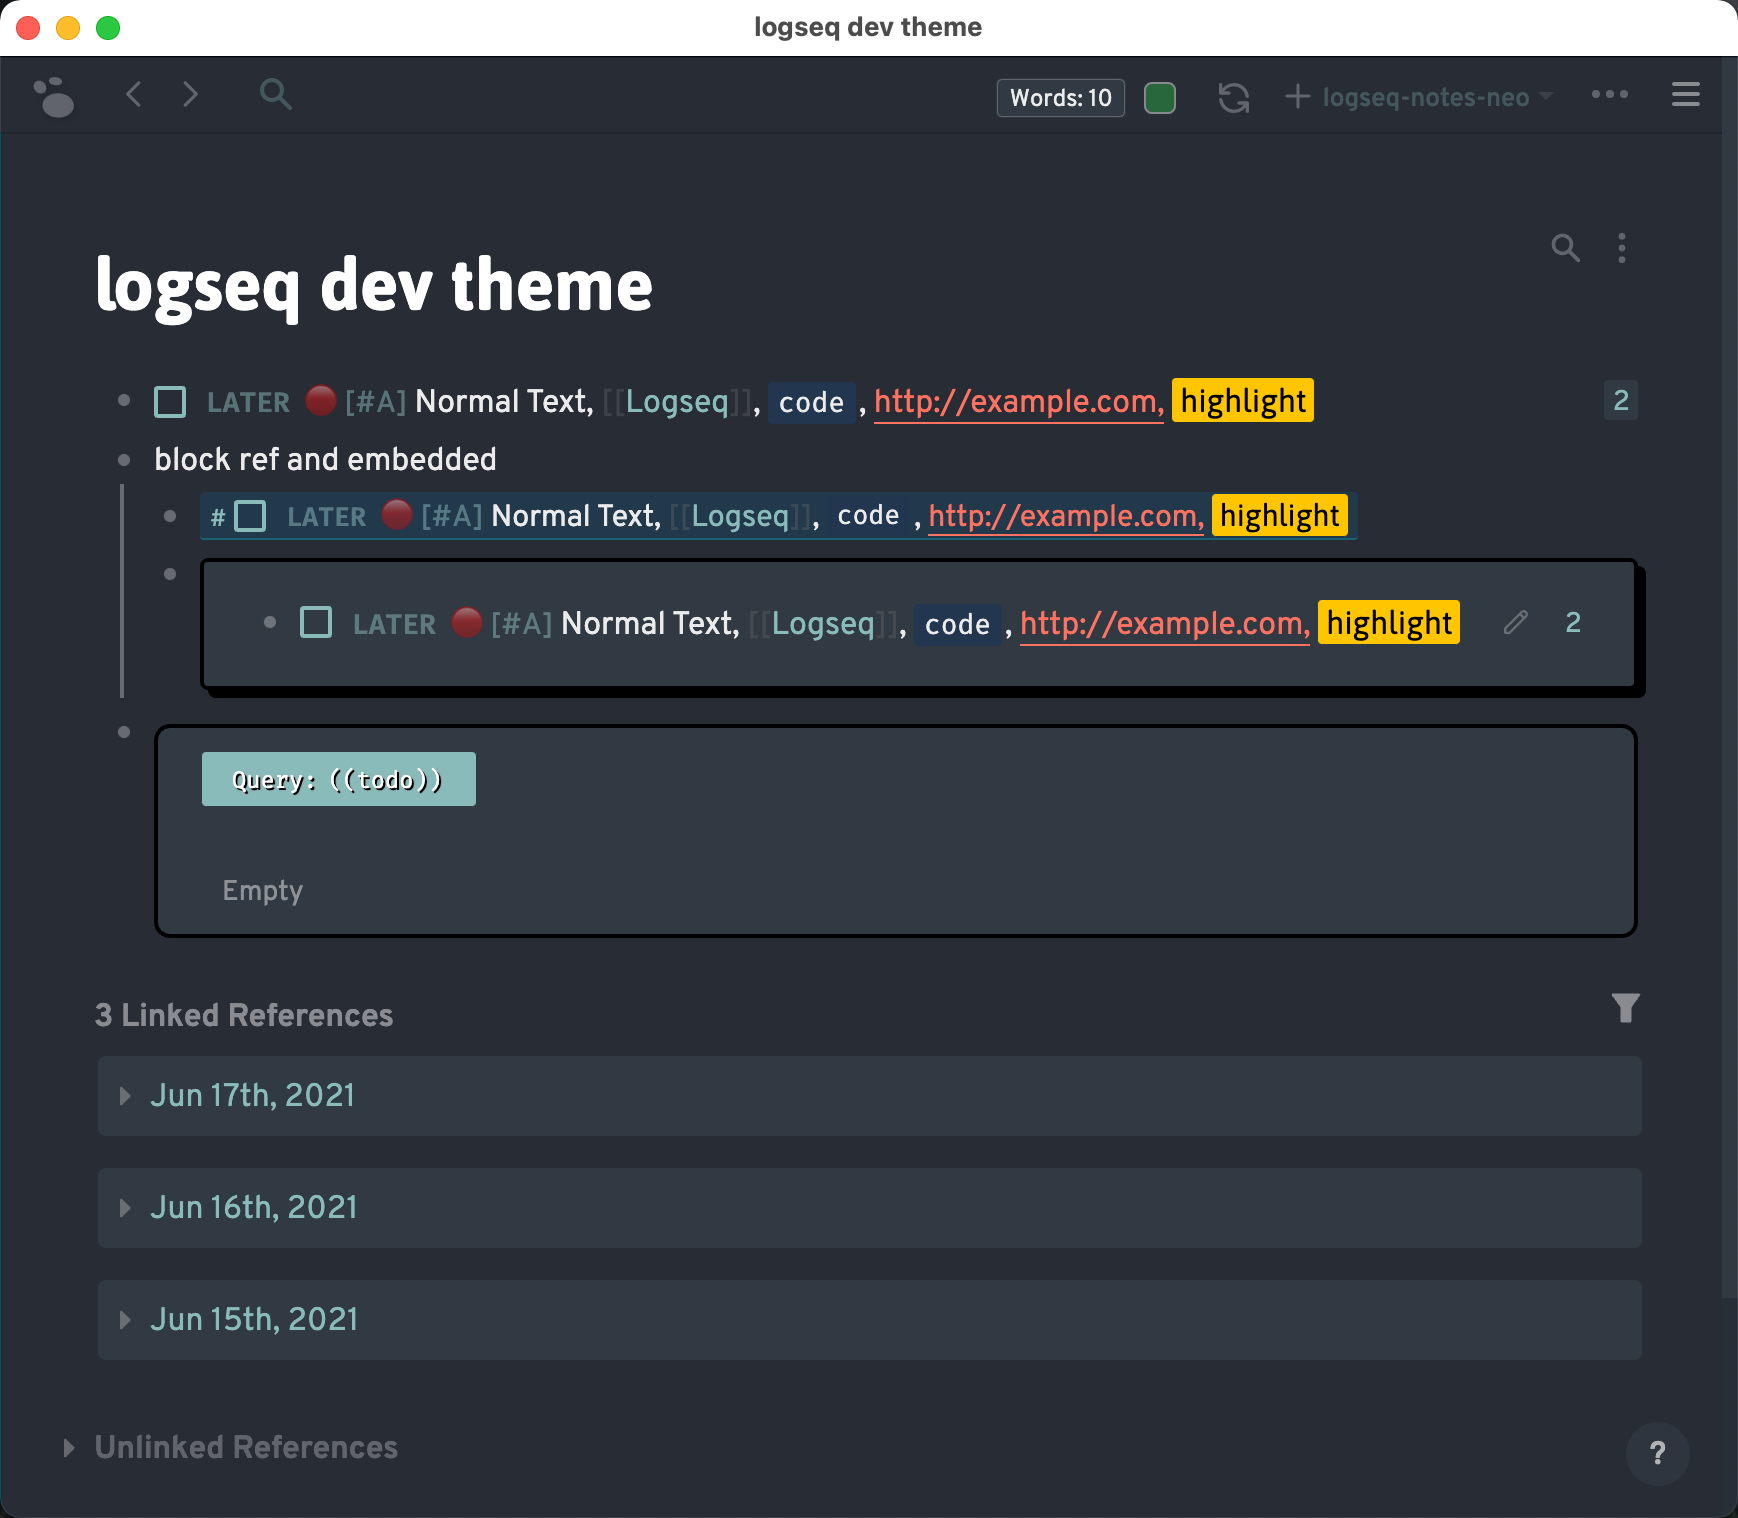The height and width of the screenshot is (1518, 1738).
Task: Expand the Jun 15th, 2021 reference
Action: [x=125, y=1320]
